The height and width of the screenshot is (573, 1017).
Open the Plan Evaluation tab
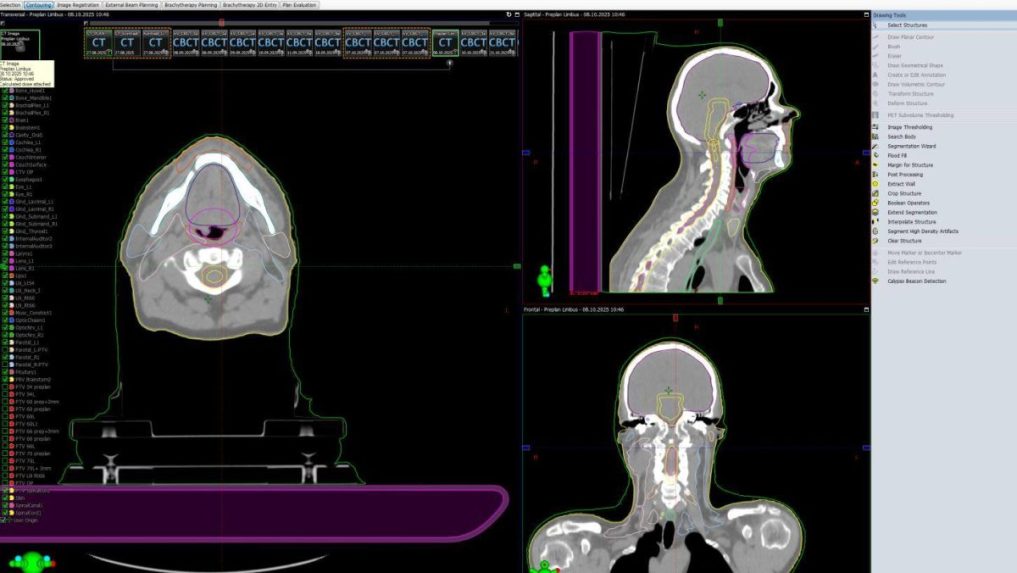[300, 5]
